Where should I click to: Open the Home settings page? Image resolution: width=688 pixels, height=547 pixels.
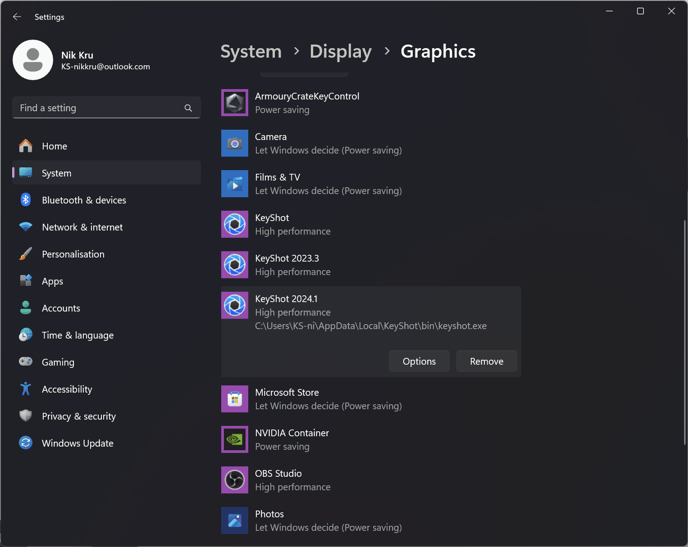pyautogui.click(x=107, y=146)
